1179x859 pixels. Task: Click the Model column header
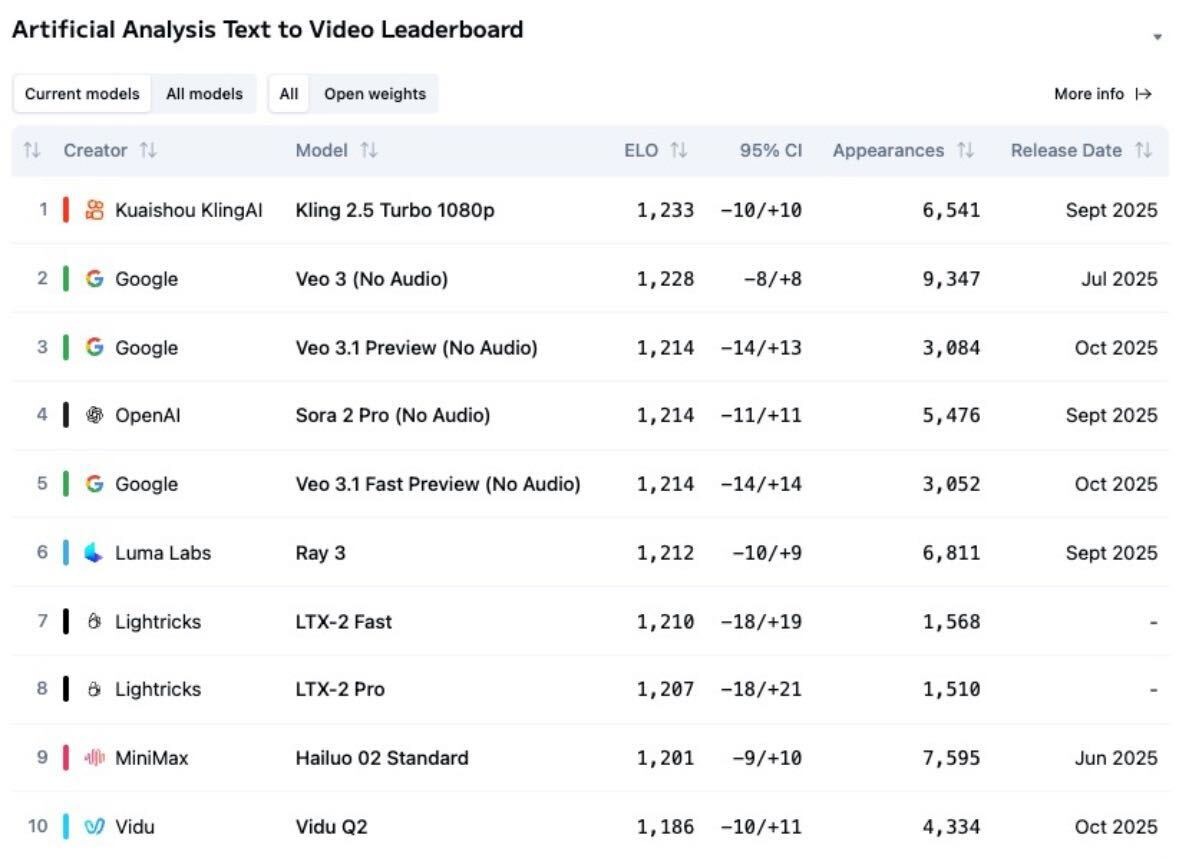click(322, 150)
